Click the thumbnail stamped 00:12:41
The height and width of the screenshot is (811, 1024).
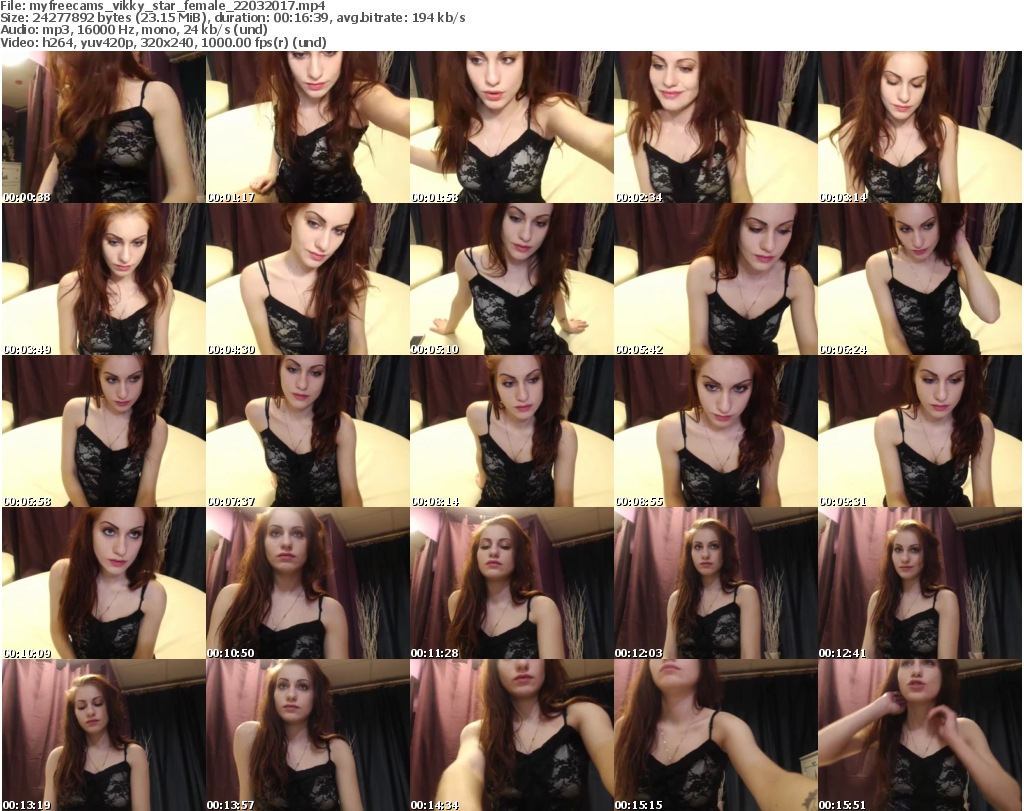click(920, 583)
